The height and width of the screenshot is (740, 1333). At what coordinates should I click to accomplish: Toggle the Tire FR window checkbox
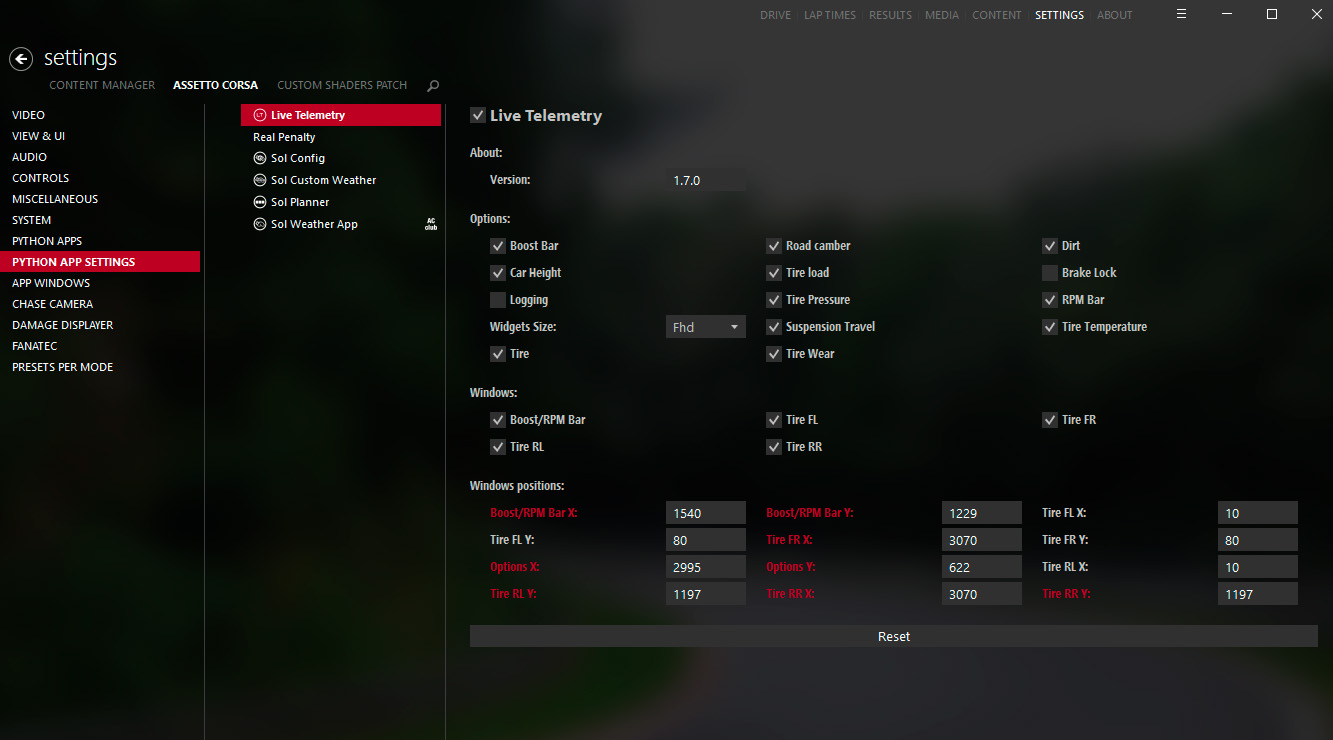1050,420
